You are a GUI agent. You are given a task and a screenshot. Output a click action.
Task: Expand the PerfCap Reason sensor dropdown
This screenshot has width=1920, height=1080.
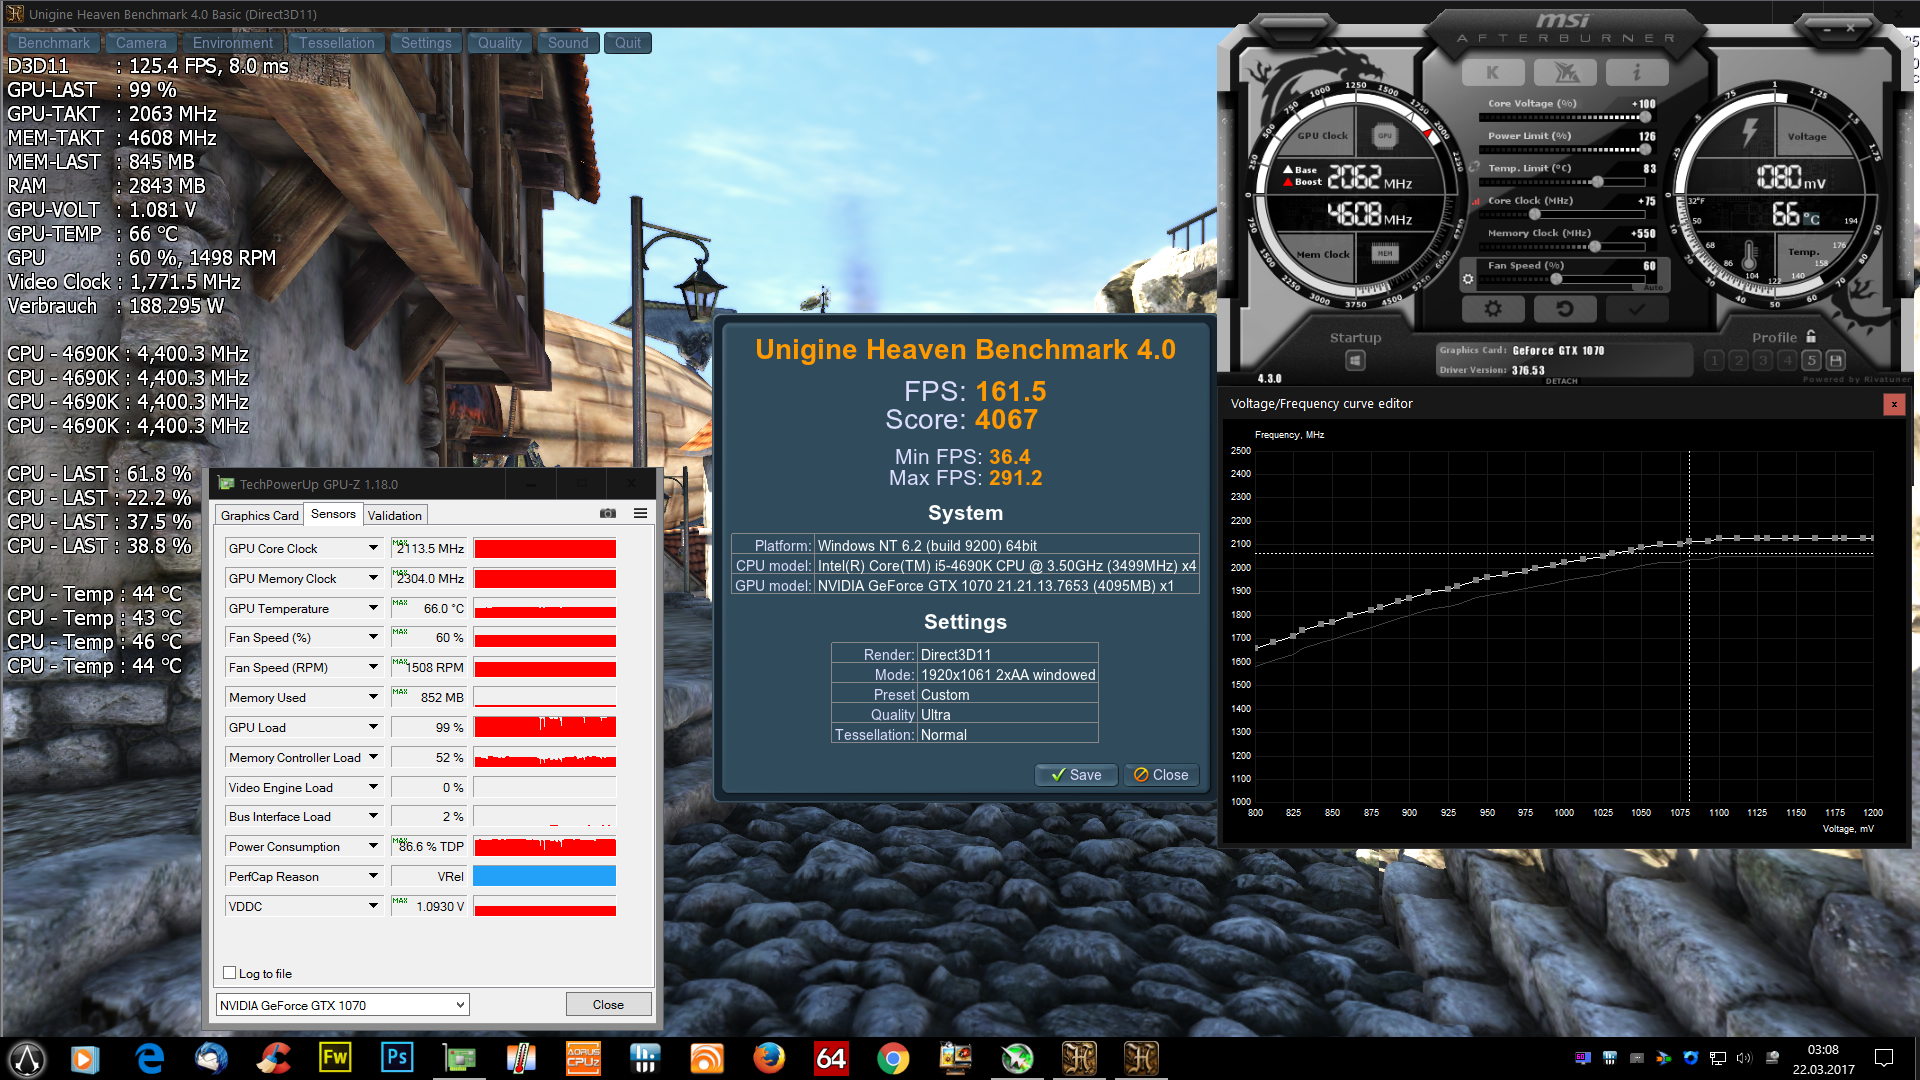[x=373, y=876]
